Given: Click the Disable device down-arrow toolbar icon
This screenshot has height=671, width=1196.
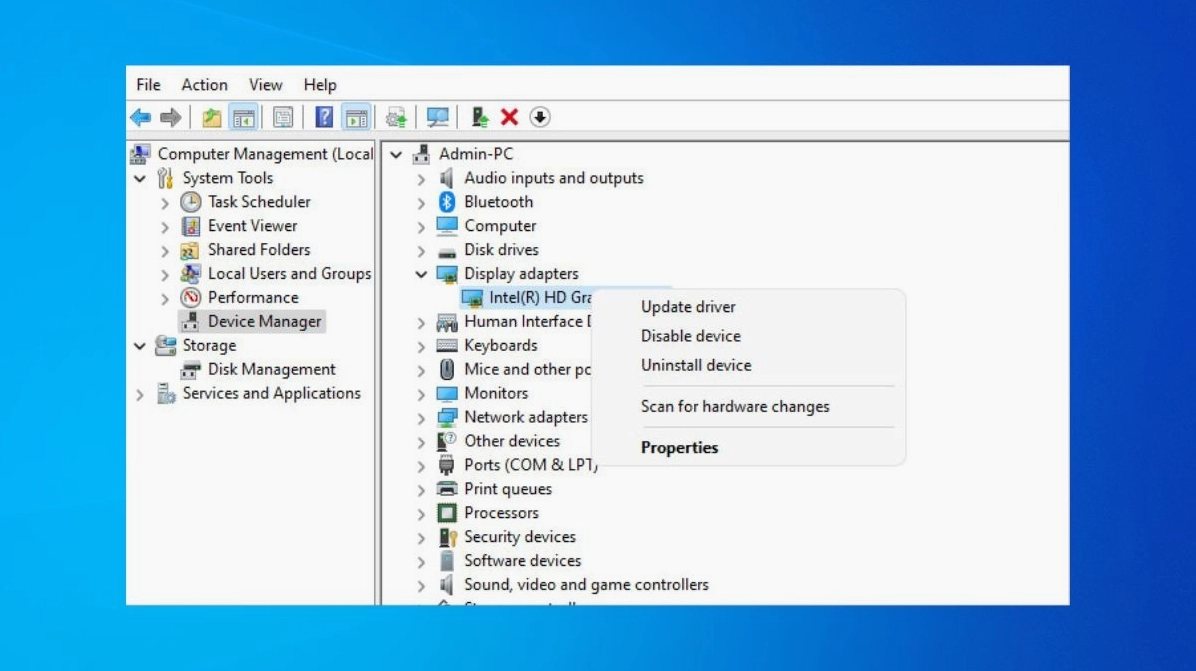Looking at the screenshot, I should pos(540,117).
